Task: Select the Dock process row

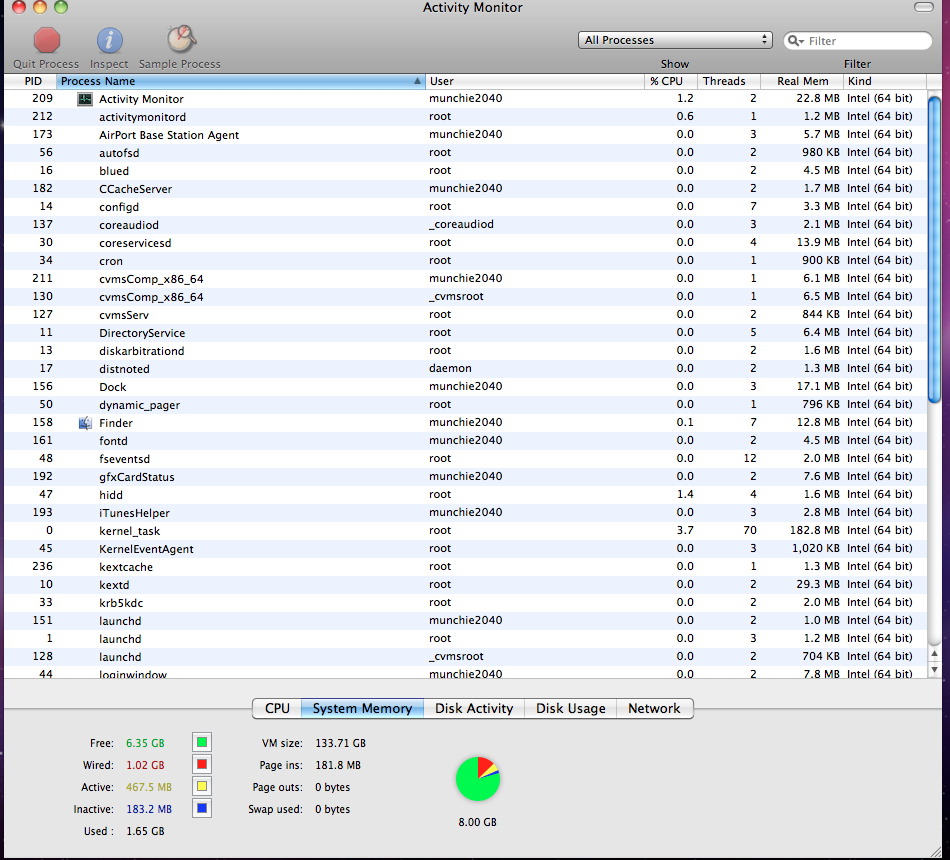Action: [x=465, y=387]
